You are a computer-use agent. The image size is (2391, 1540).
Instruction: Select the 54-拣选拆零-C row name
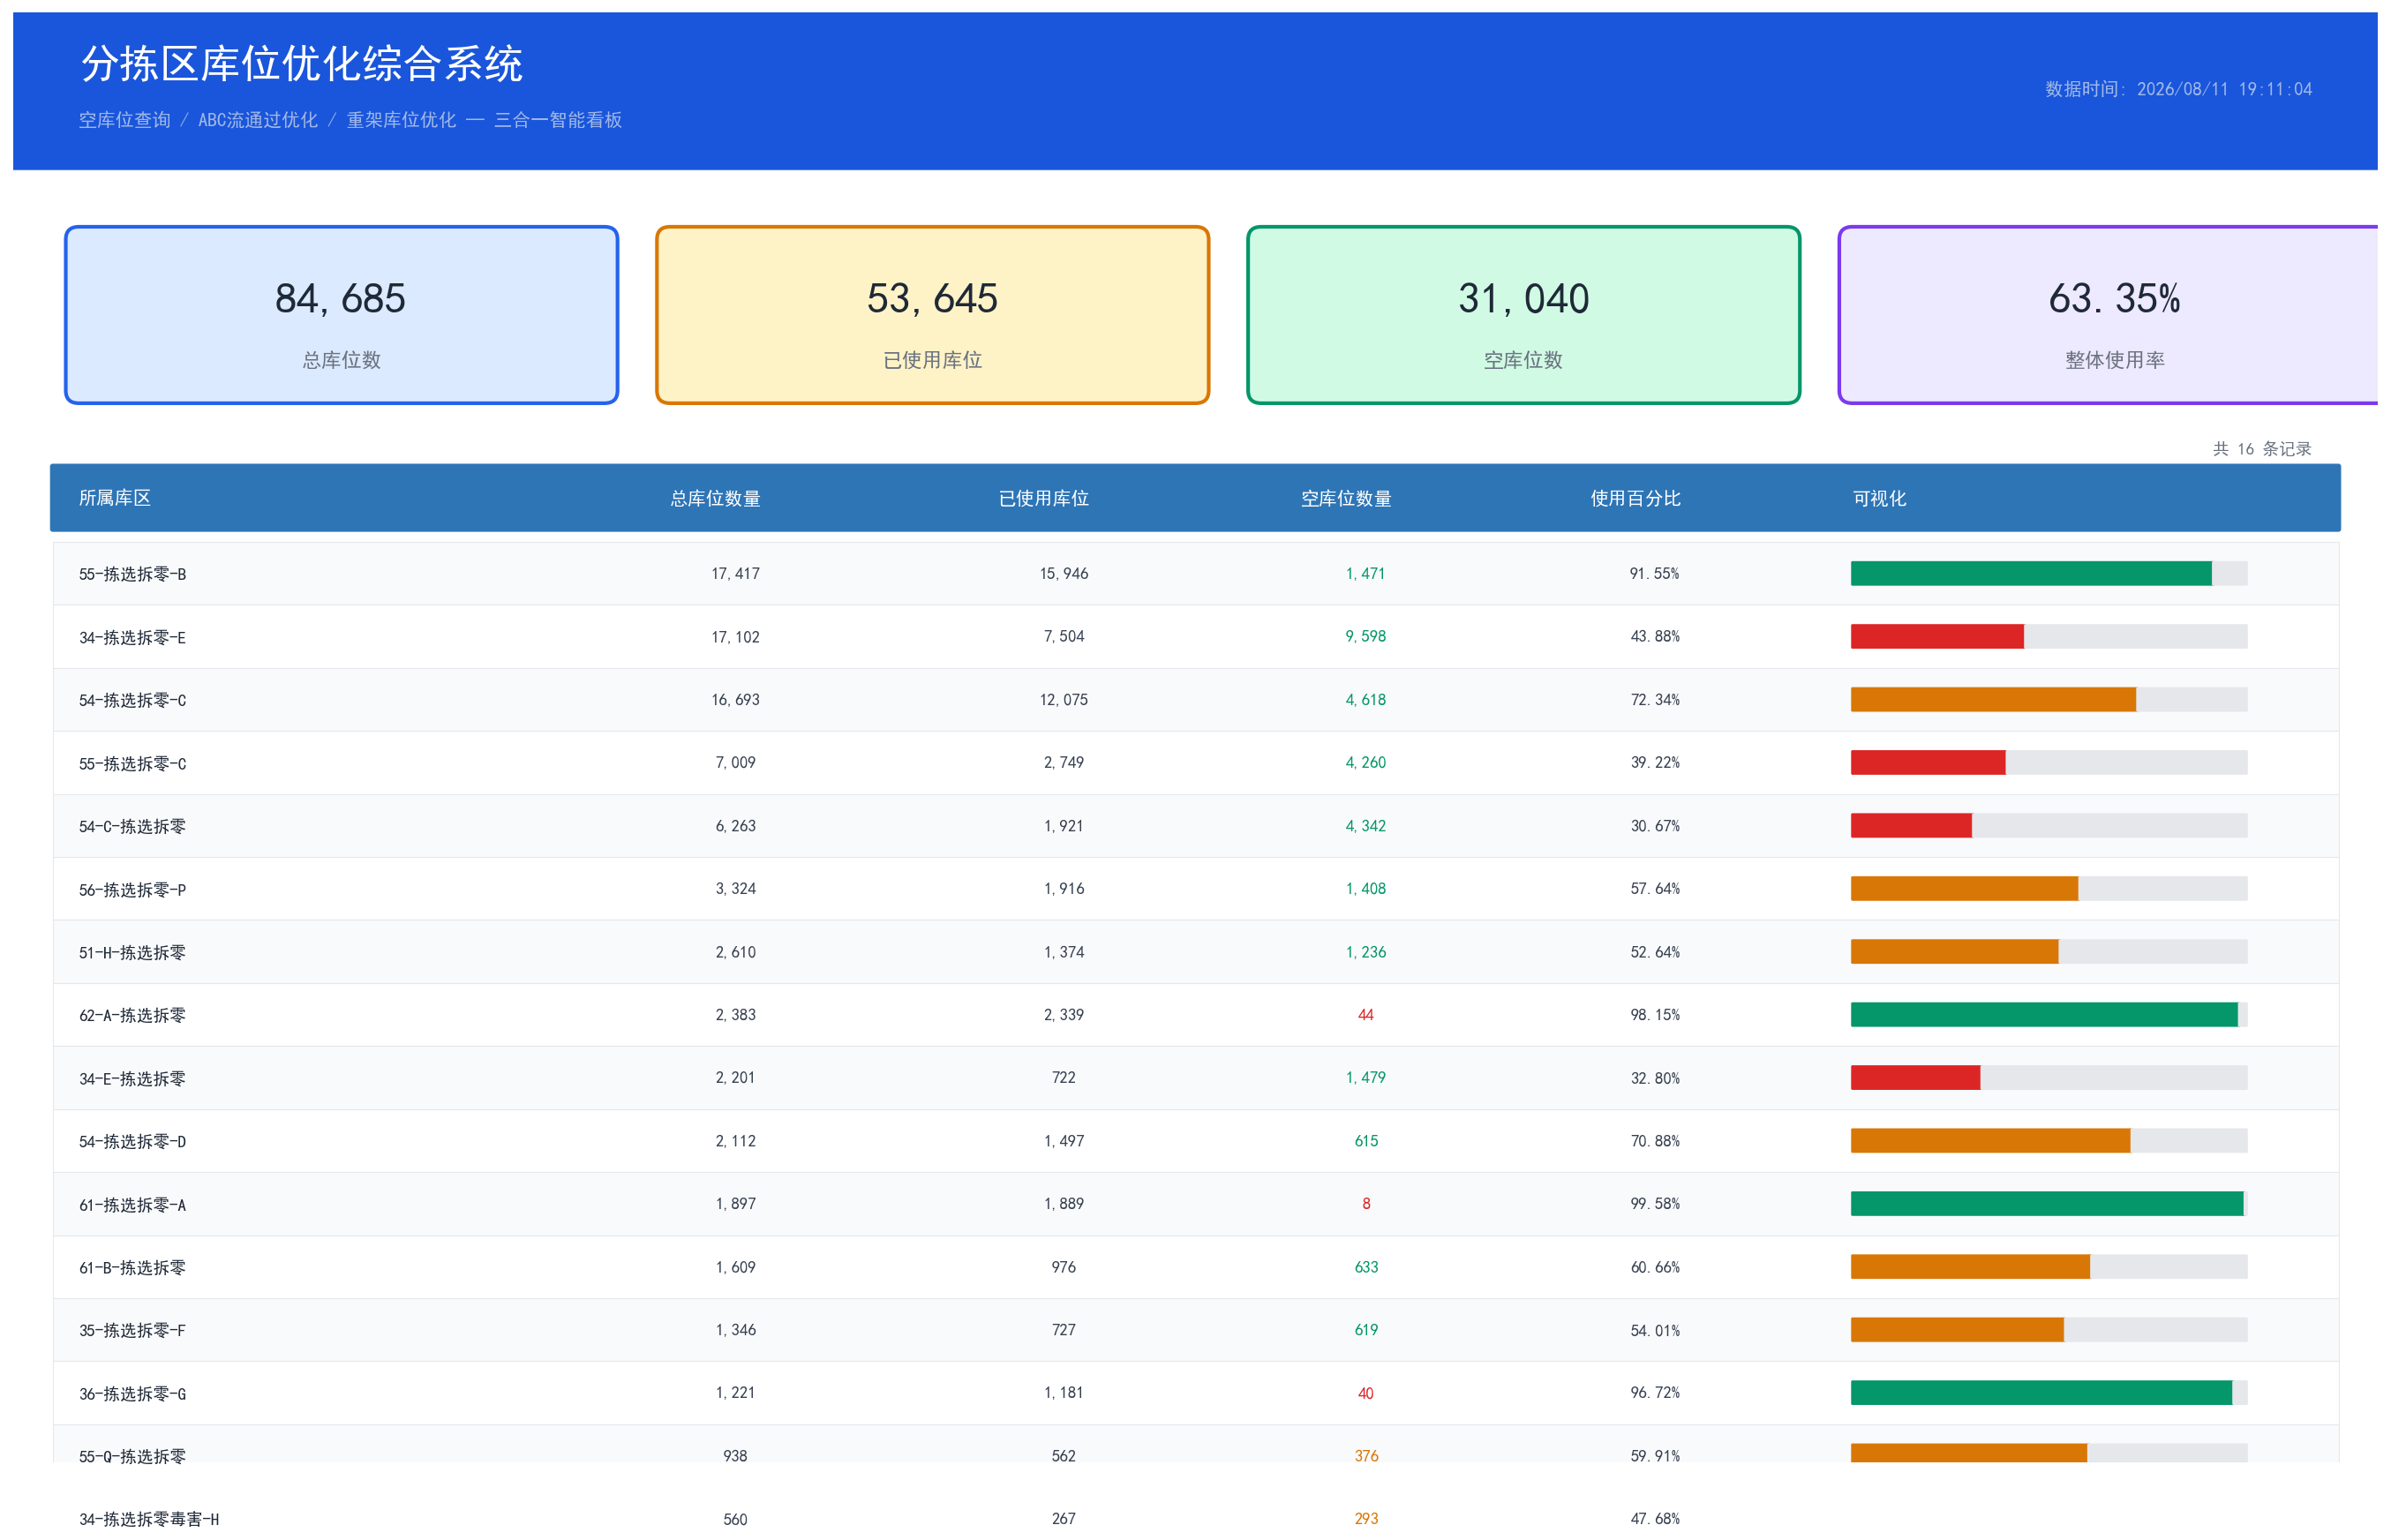tap(133, 700)
